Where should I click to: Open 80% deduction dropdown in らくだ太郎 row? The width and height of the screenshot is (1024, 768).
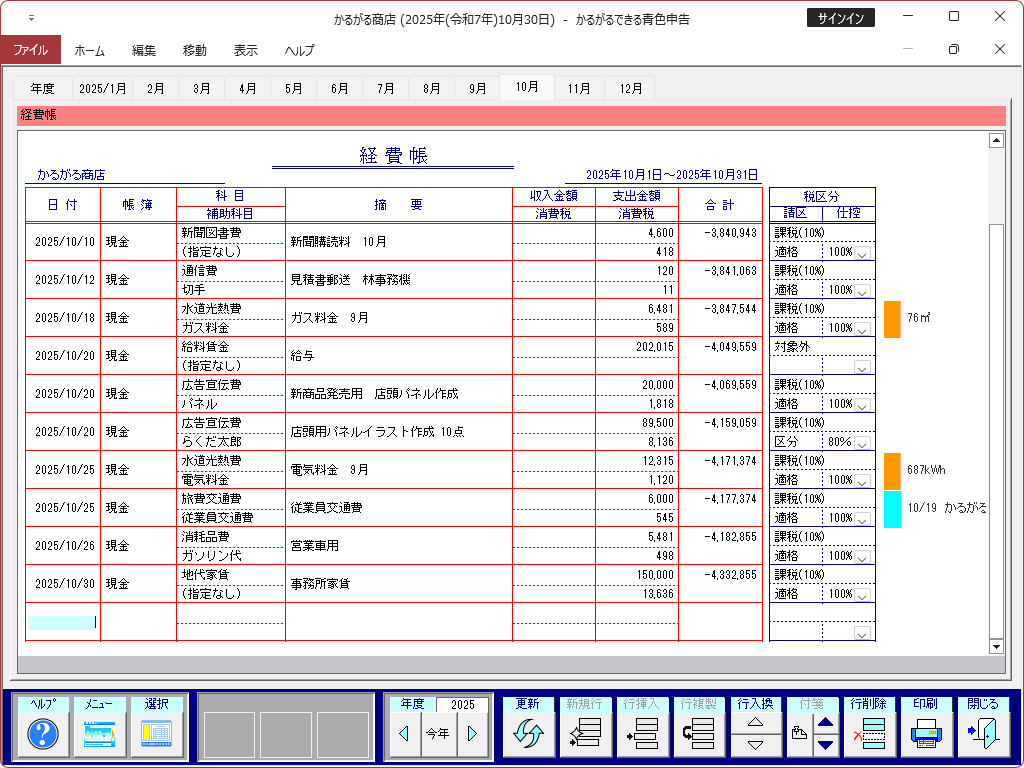[862, 443]
